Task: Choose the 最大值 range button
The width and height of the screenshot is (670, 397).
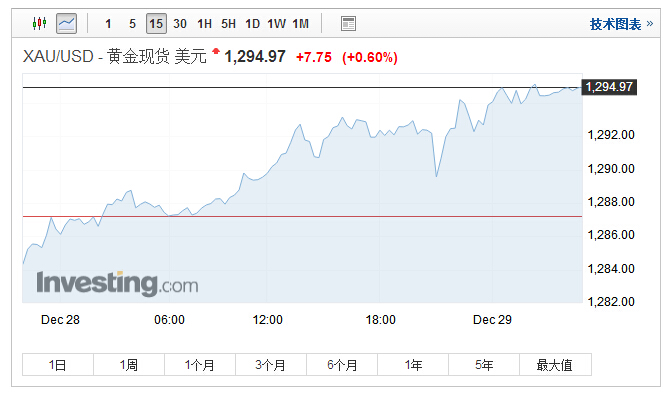Action: tap(555, 365)
